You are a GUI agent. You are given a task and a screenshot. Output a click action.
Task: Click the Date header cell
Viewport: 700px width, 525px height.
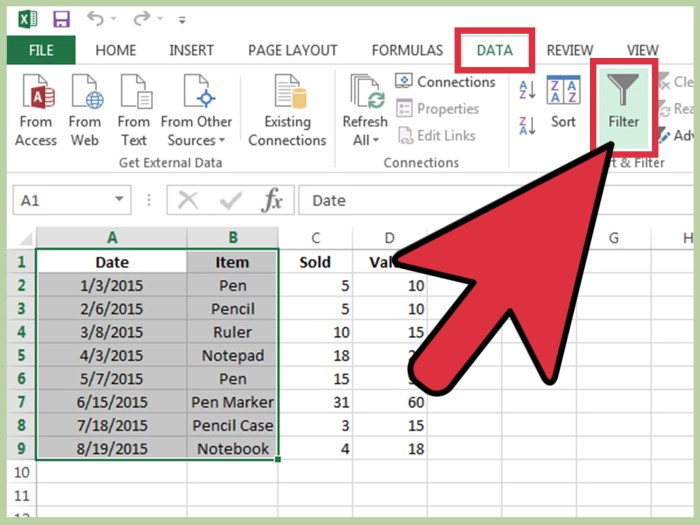point(112,262)
